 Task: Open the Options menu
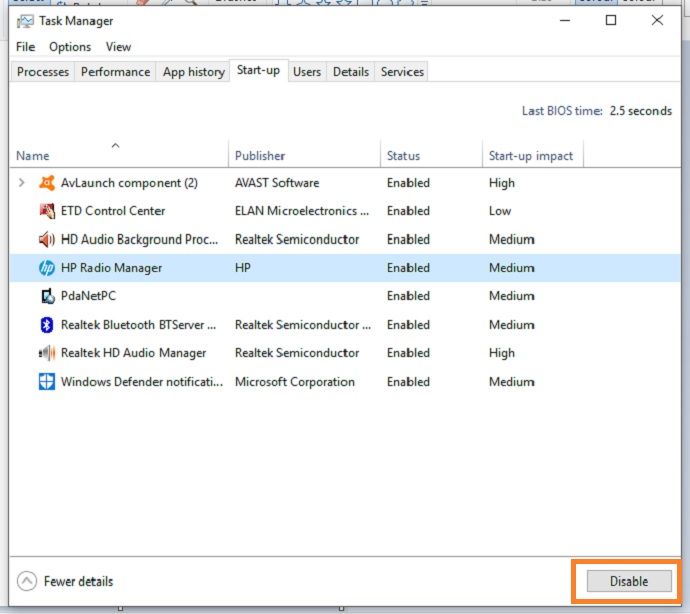click(x=70, y=47)
